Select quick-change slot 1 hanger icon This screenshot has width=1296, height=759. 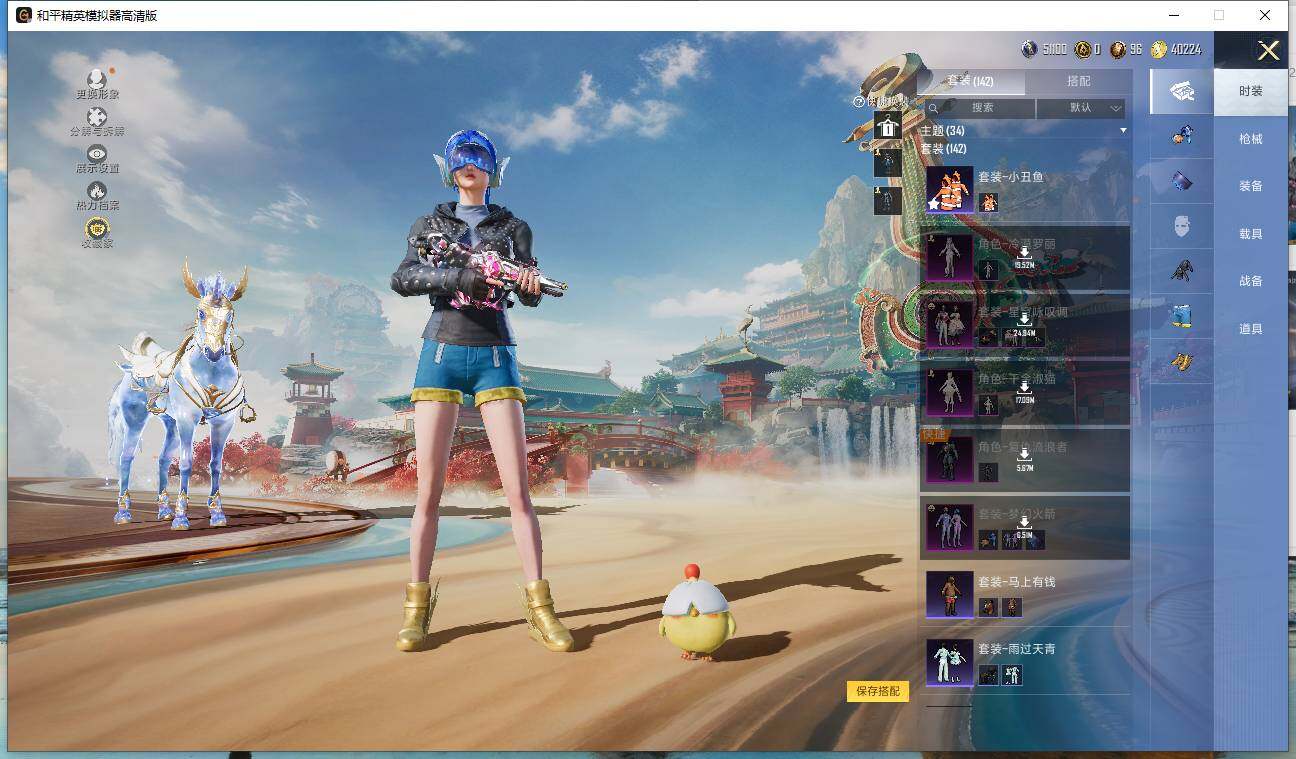click(888, 126)
